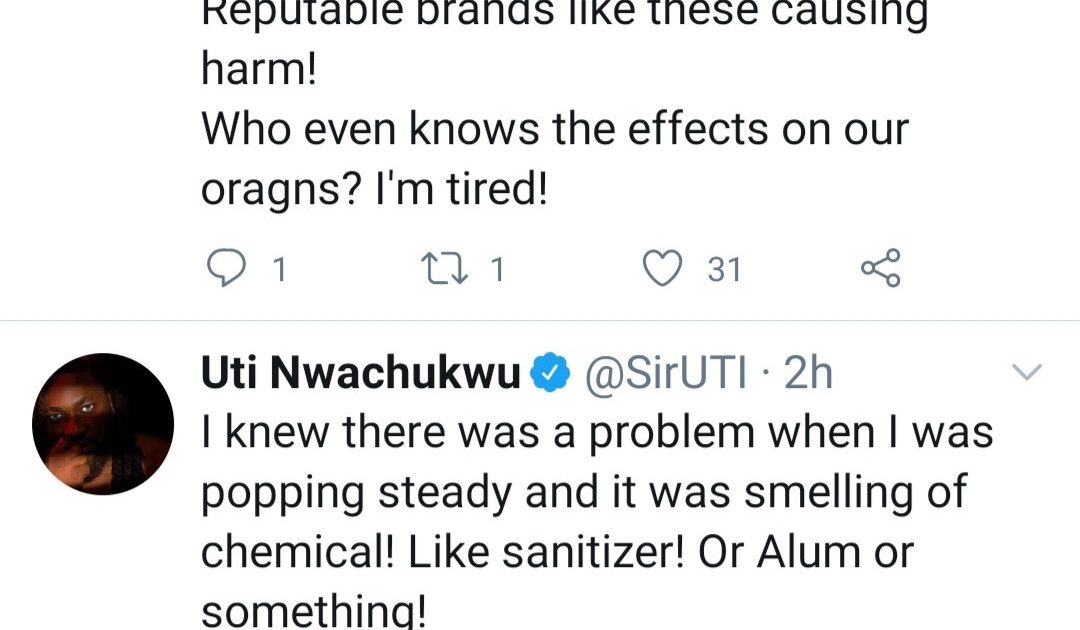1080x630 pixels.
Task: Click the blue verified badge
Action: click(x=549, y=374)
